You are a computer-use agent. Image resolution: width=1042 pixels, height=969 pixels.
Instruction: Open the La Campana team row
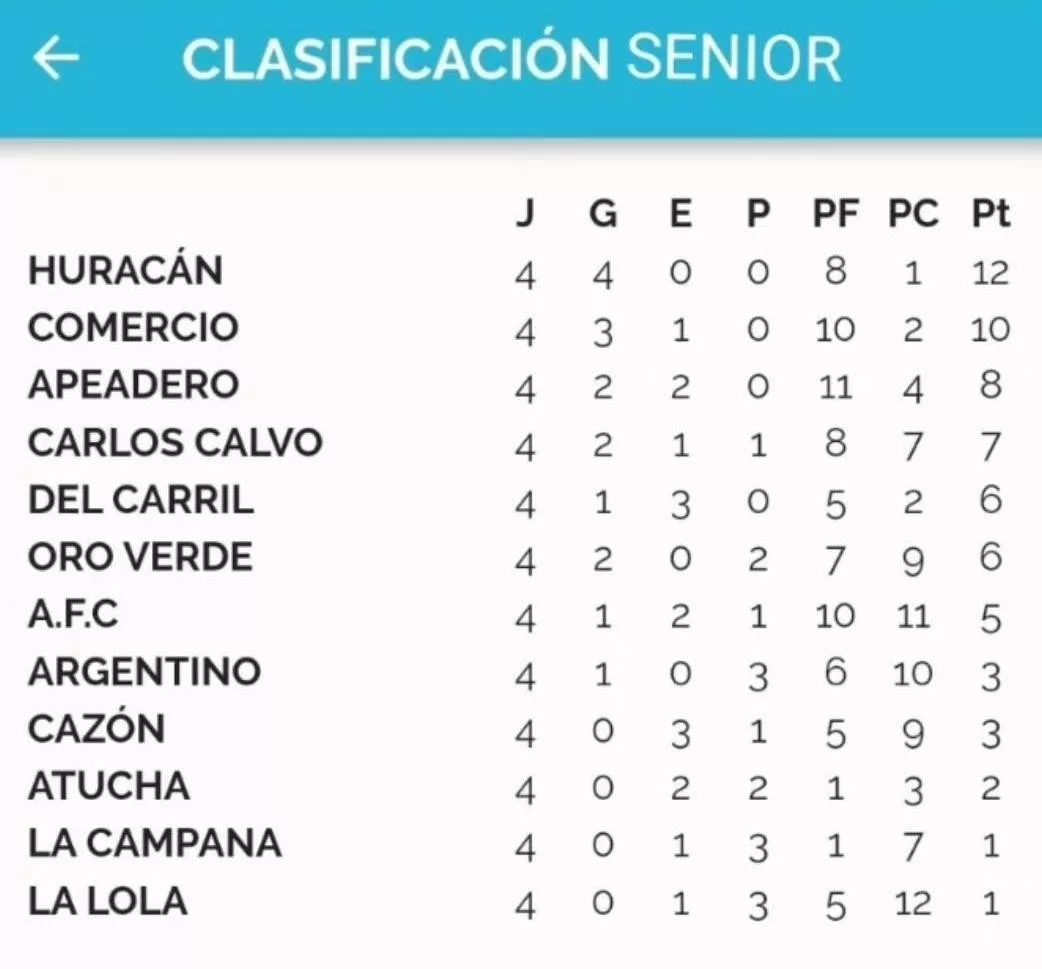154,843
